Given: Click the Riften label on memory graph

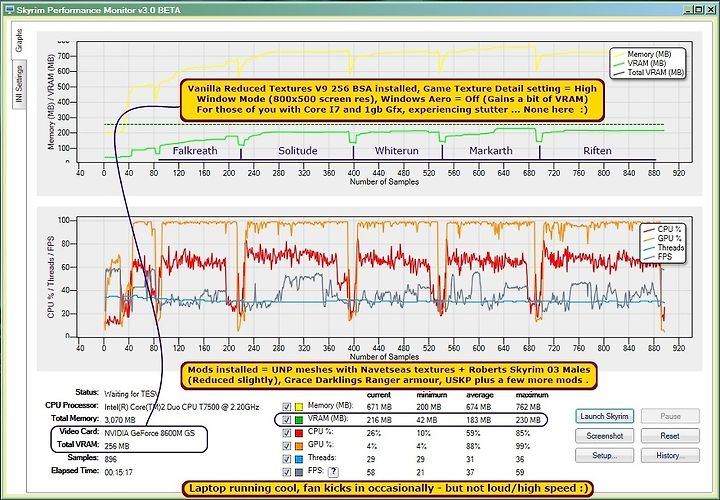Looking at the screenshot, I should [x=597, y=151].
